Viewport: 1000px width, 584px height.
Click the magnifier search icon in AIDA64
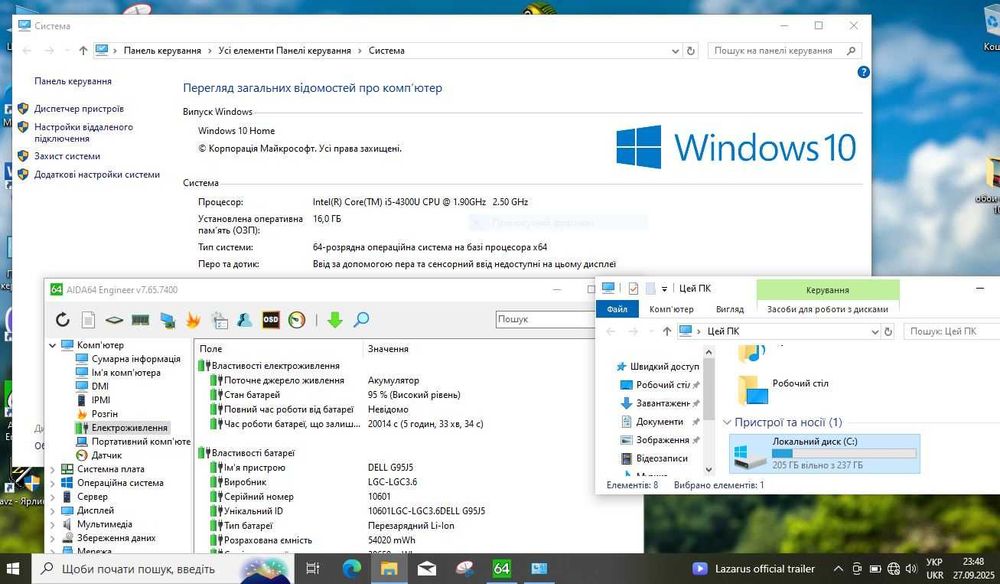(x=361, y=319)
